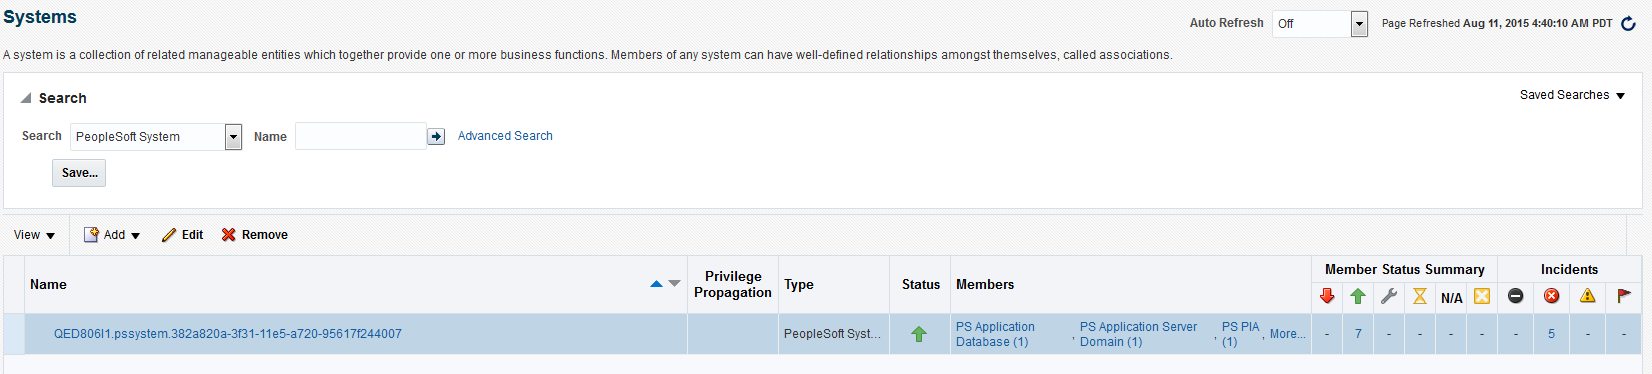Click the wrench blackout status icon
1652x374 pixels.
[1389, 296]
